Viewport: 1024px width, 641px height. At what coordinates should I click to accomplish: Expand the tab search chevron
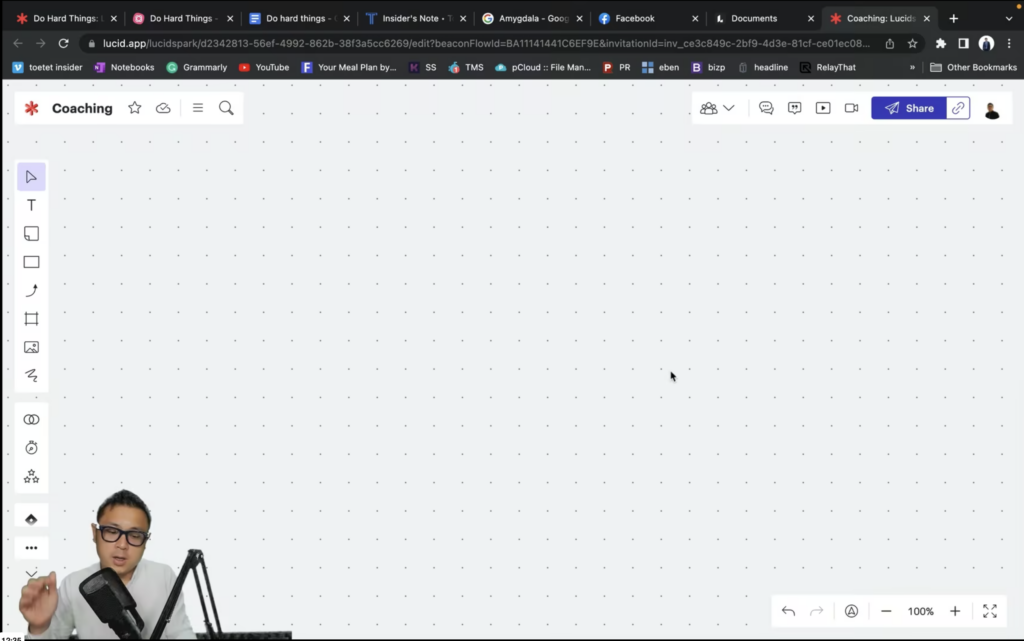(1008, 18)
